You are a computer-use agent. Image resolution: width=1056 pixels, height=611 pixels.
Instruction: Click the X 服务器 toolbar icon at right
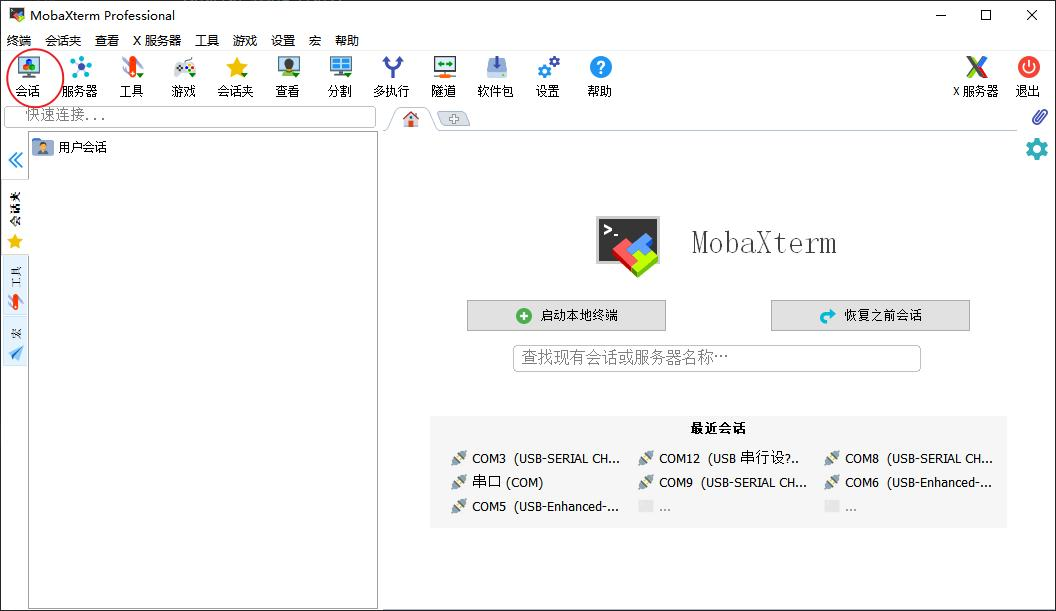[x=976, y=77]
